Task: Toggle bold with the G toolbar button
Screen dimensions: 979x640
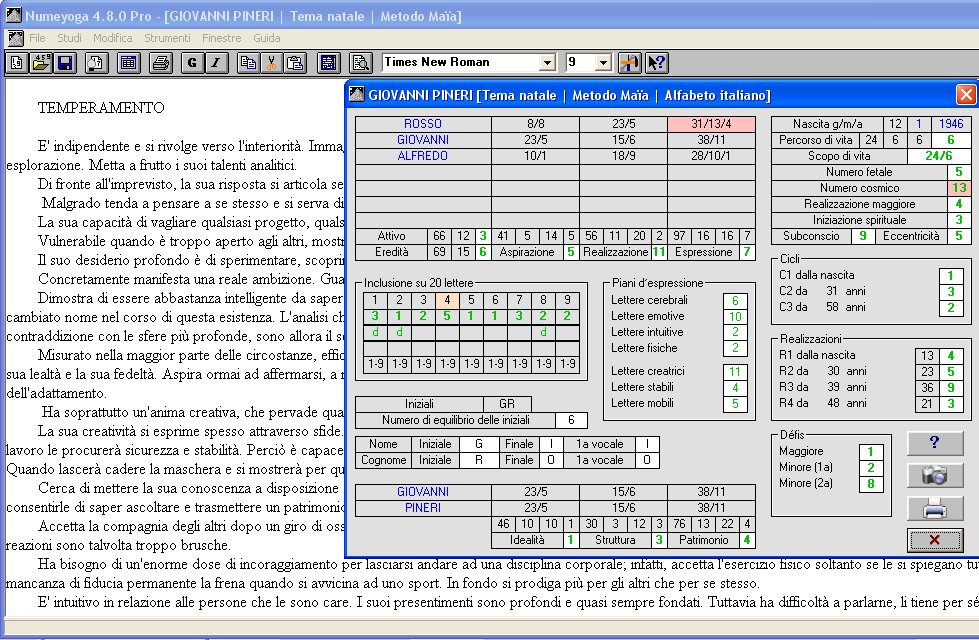Action: pyautogui.click(x=192, y=63)
